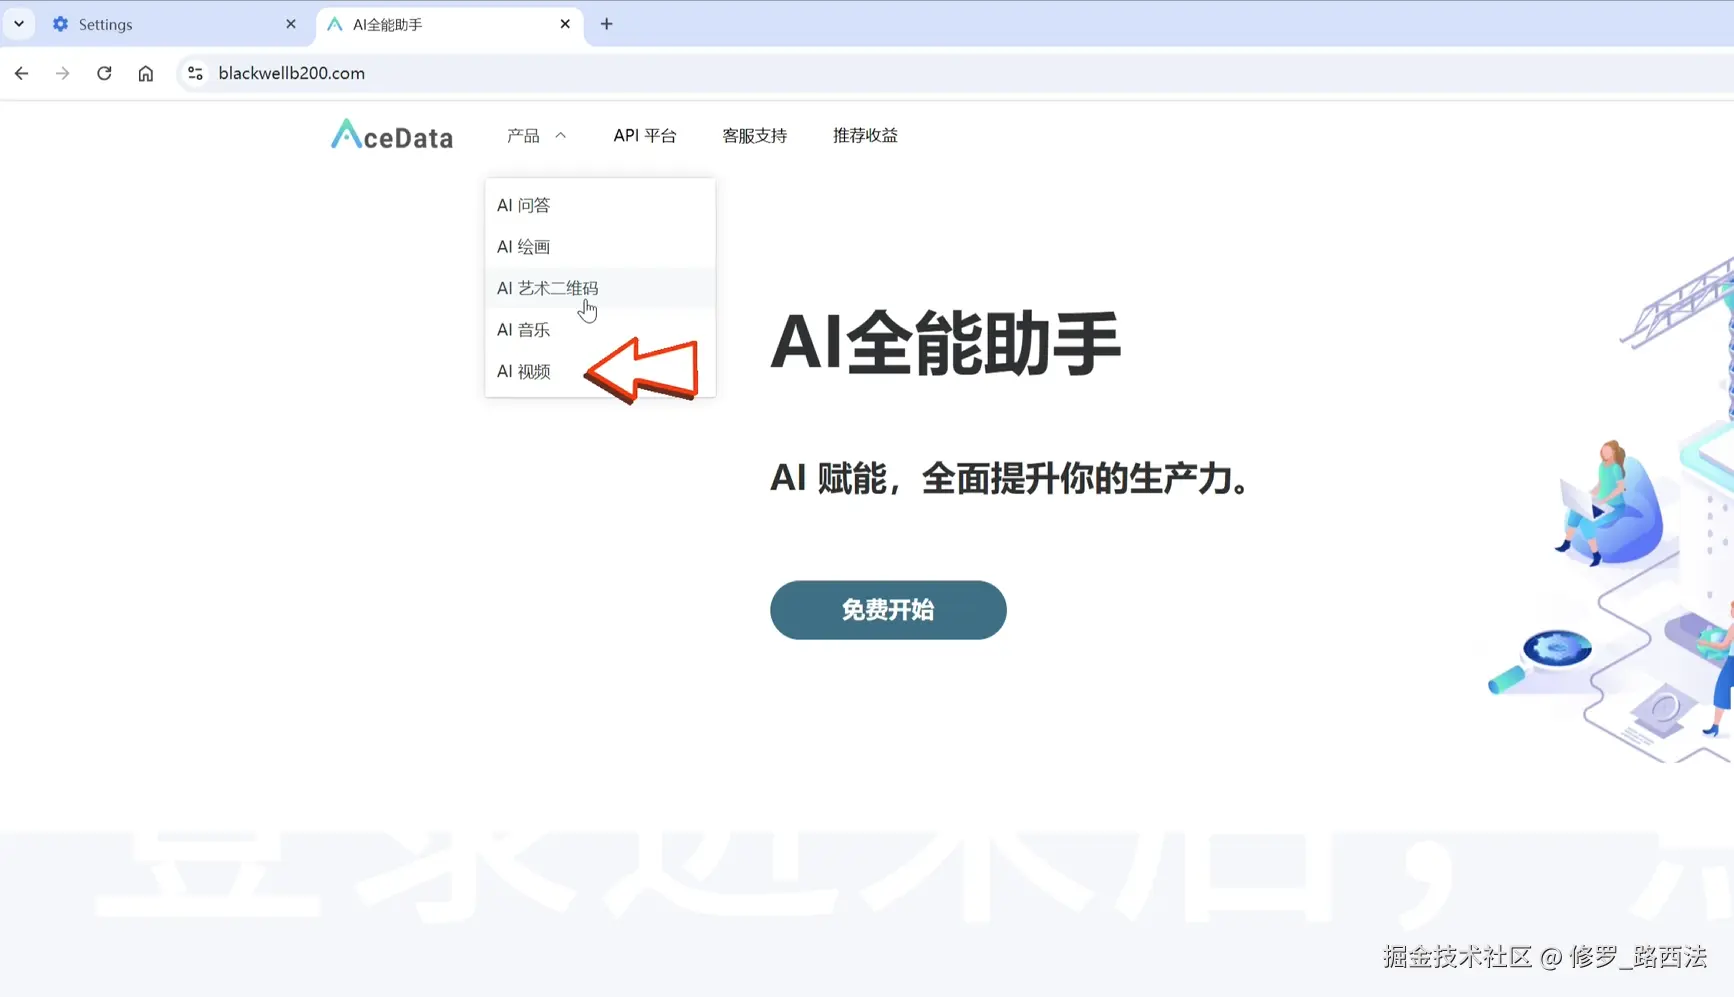Click the AceData favicon on the active tab
Screen dimensions: 1734x997
coord(334,24)
